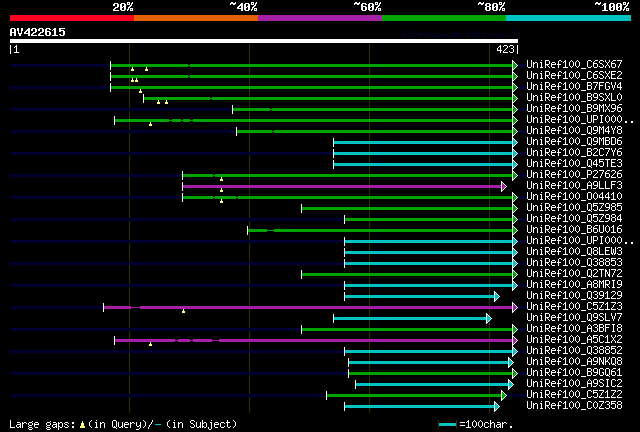640x432 pixels.
Task: Click the cyan arrowhead of UniRef100_Q39129 hit
Action: [x=497, y=296]
